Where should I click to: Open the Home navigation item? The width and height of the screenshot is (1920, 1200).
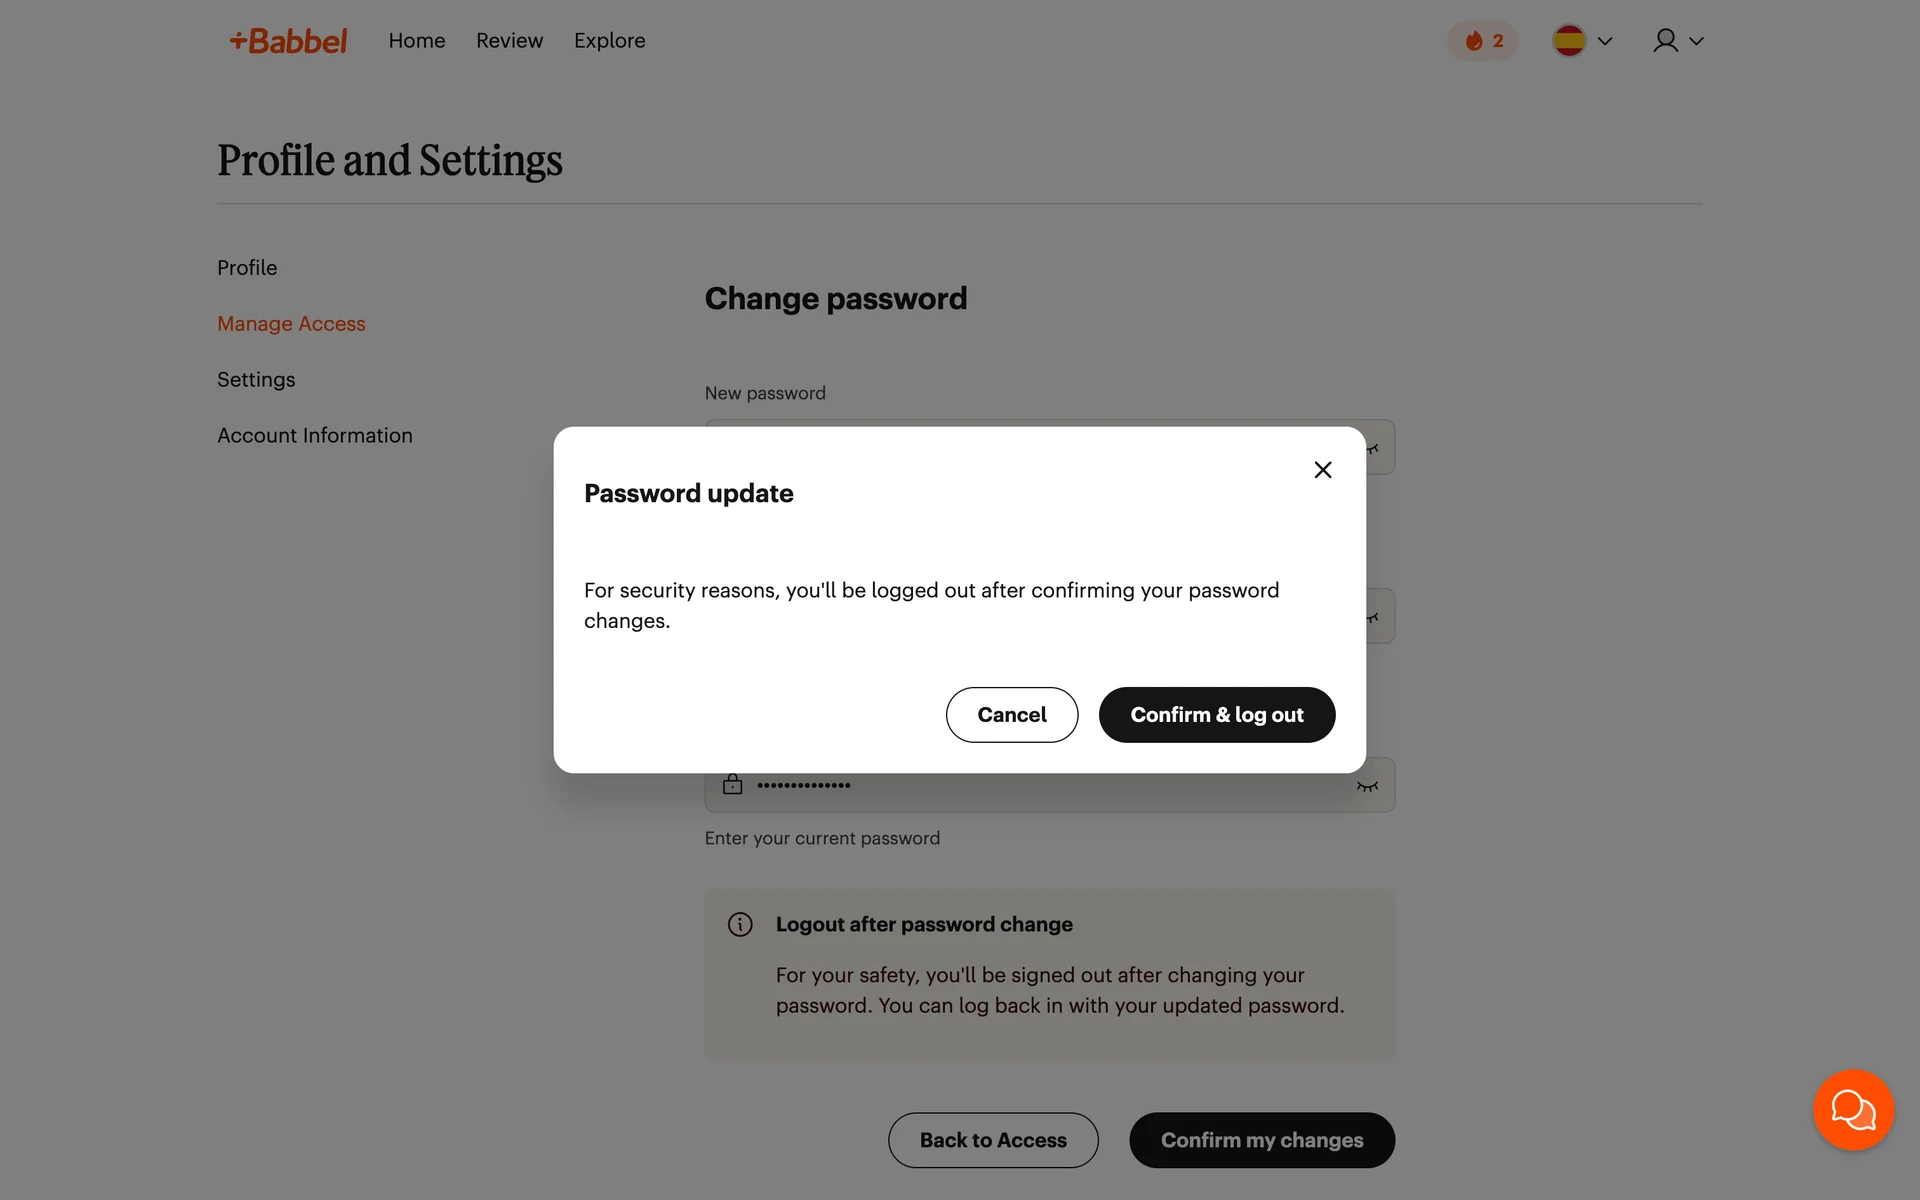pyautogui.click(x=417, y=41)
